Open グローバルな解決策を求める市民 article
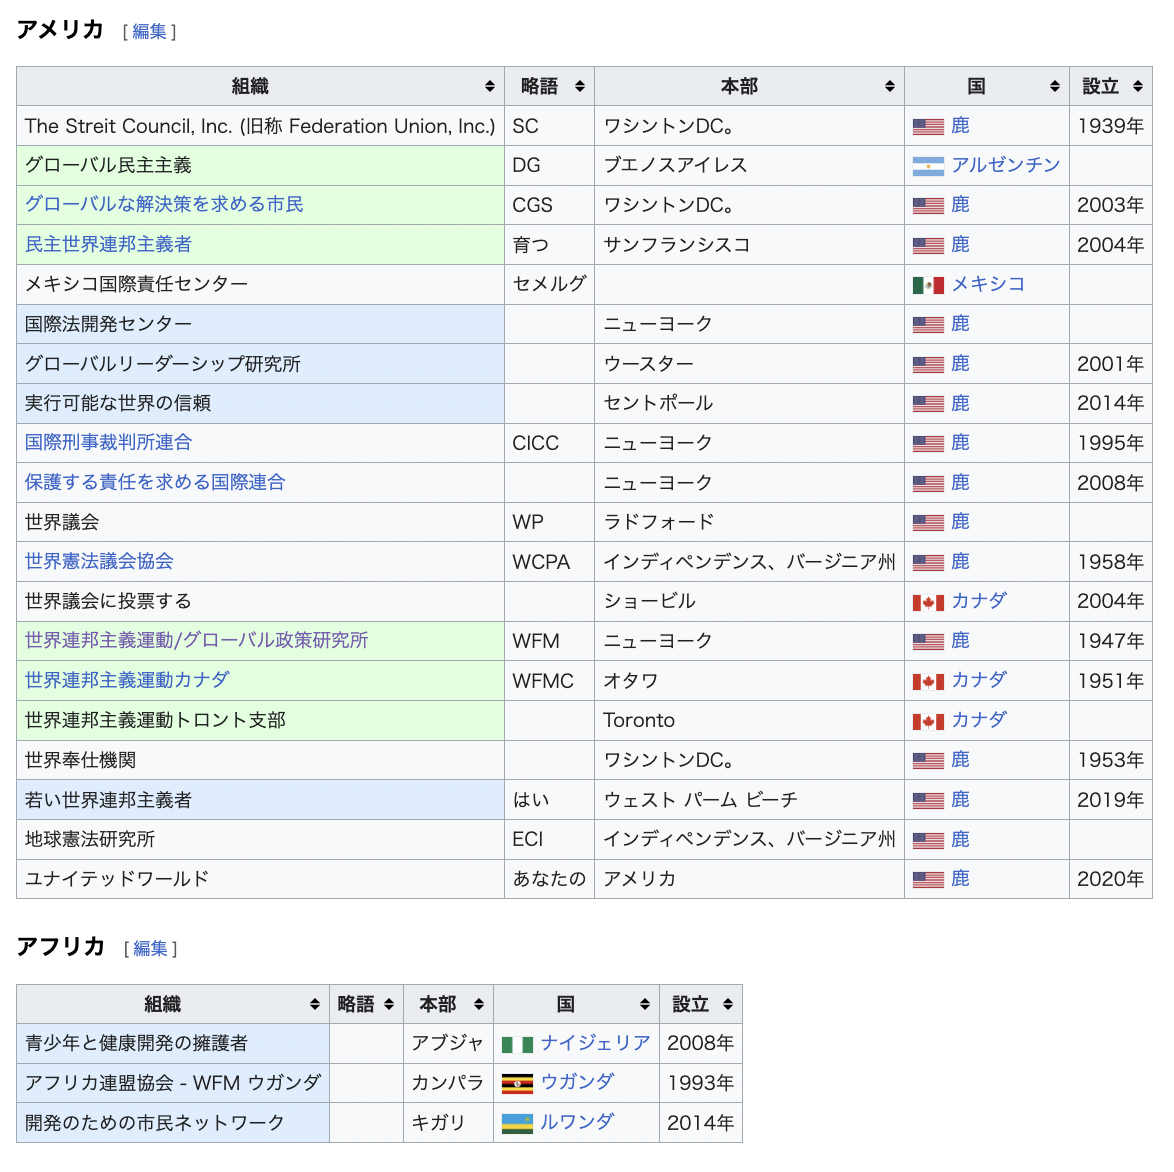 point(164,204)
